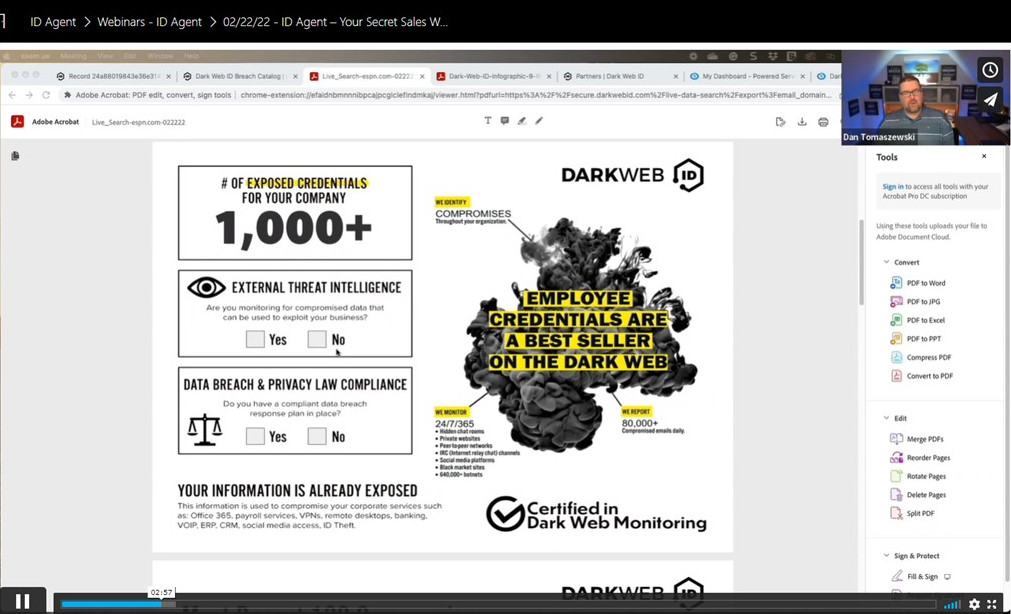The height and width of the screenshot is (614, 1011).
Task: Click the PDF document vertical scrollbar
Action: (x=861, y=262)
